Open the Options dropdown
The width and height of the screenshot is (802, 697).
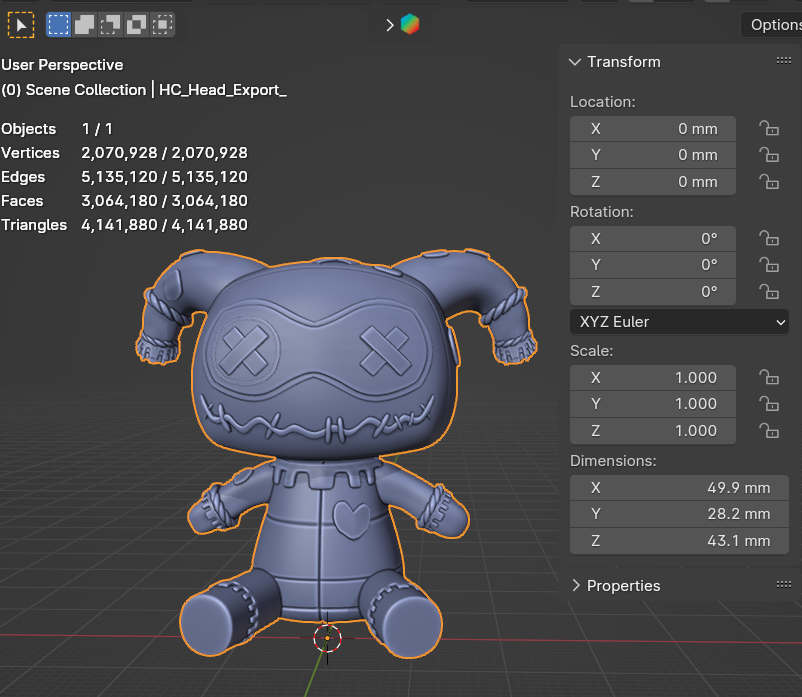click(772, 25)
